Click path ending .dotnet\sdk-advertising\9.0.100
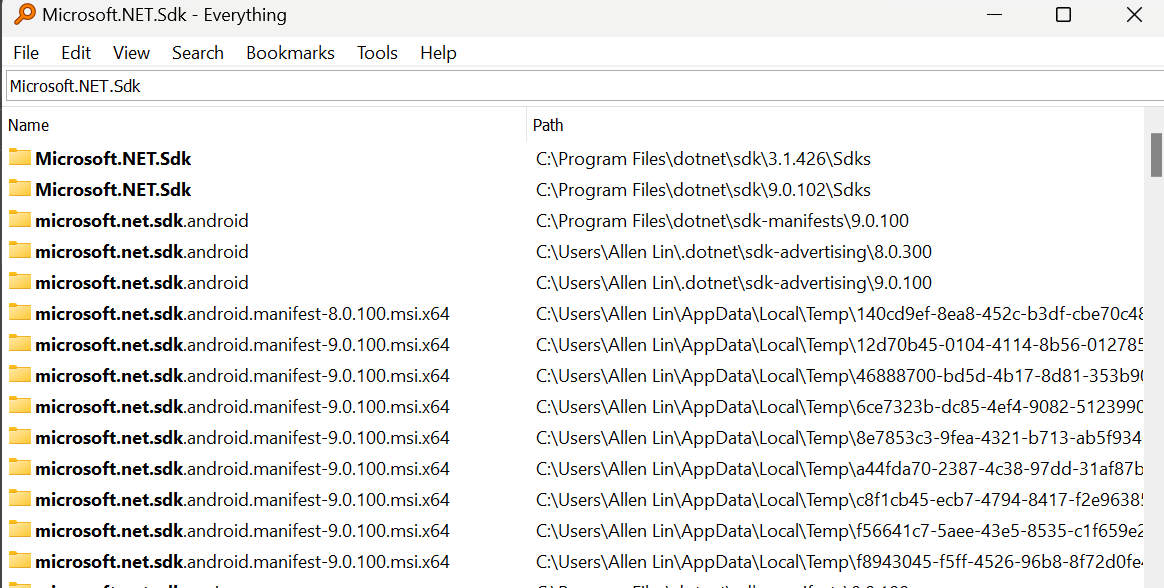Image resolution: width=1164 pixels, height=588 pixels. [733, 283]
